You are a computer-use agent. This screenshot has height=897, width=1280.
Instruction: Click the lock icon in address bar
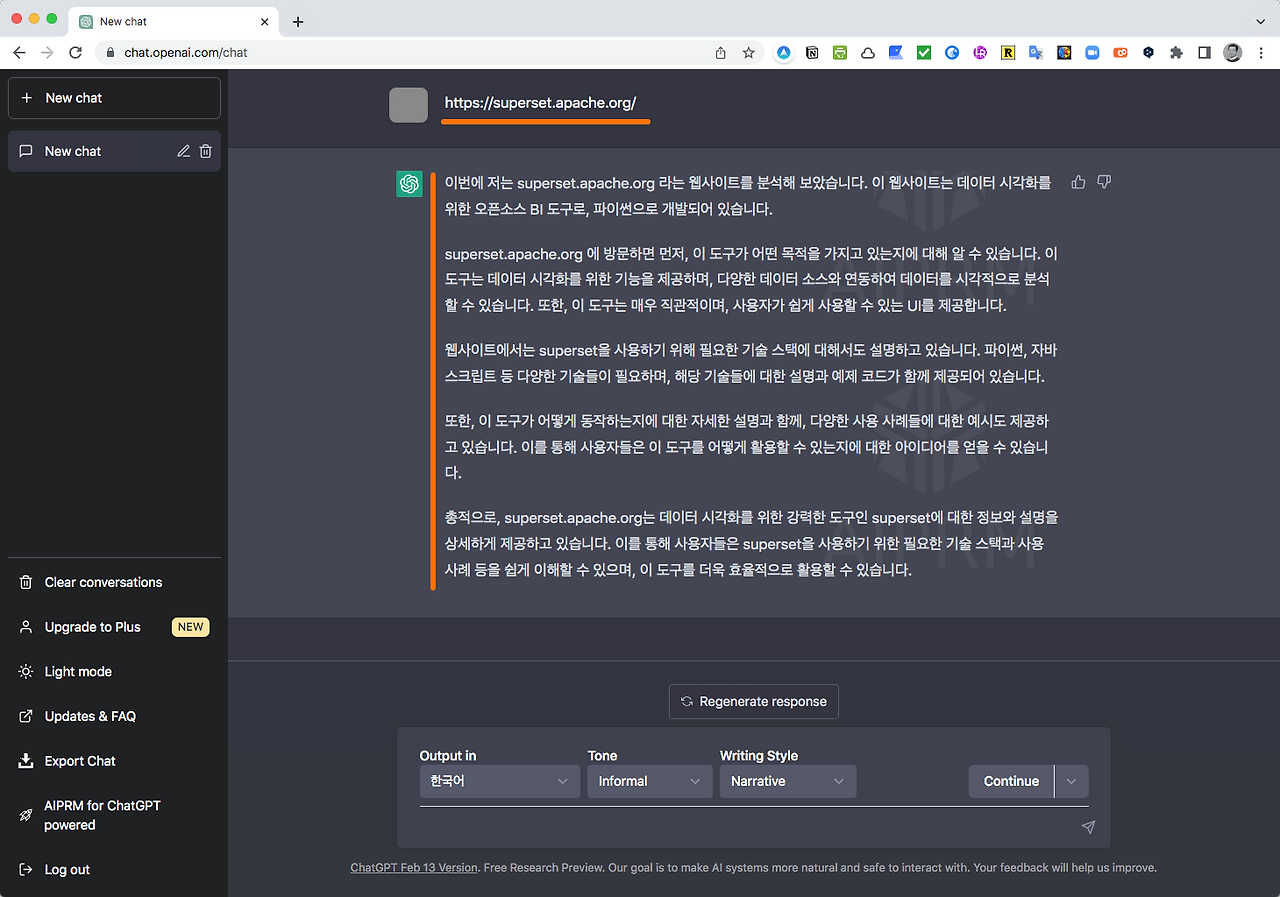pyautogui.click(x=111, y=52)
